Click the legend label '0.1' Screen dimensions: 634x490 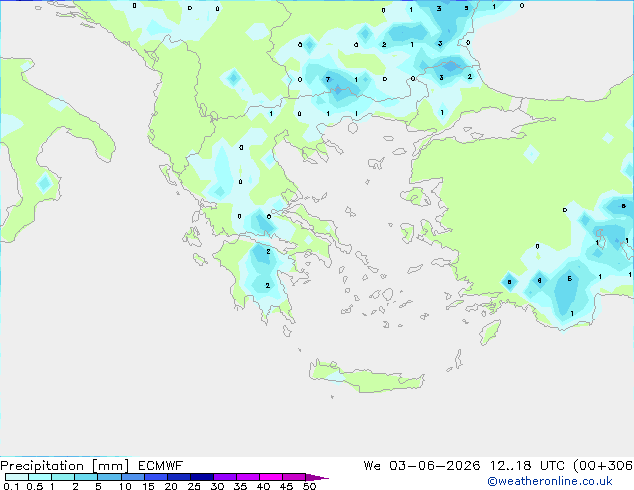pyautogui.click(x=11, y=486)
